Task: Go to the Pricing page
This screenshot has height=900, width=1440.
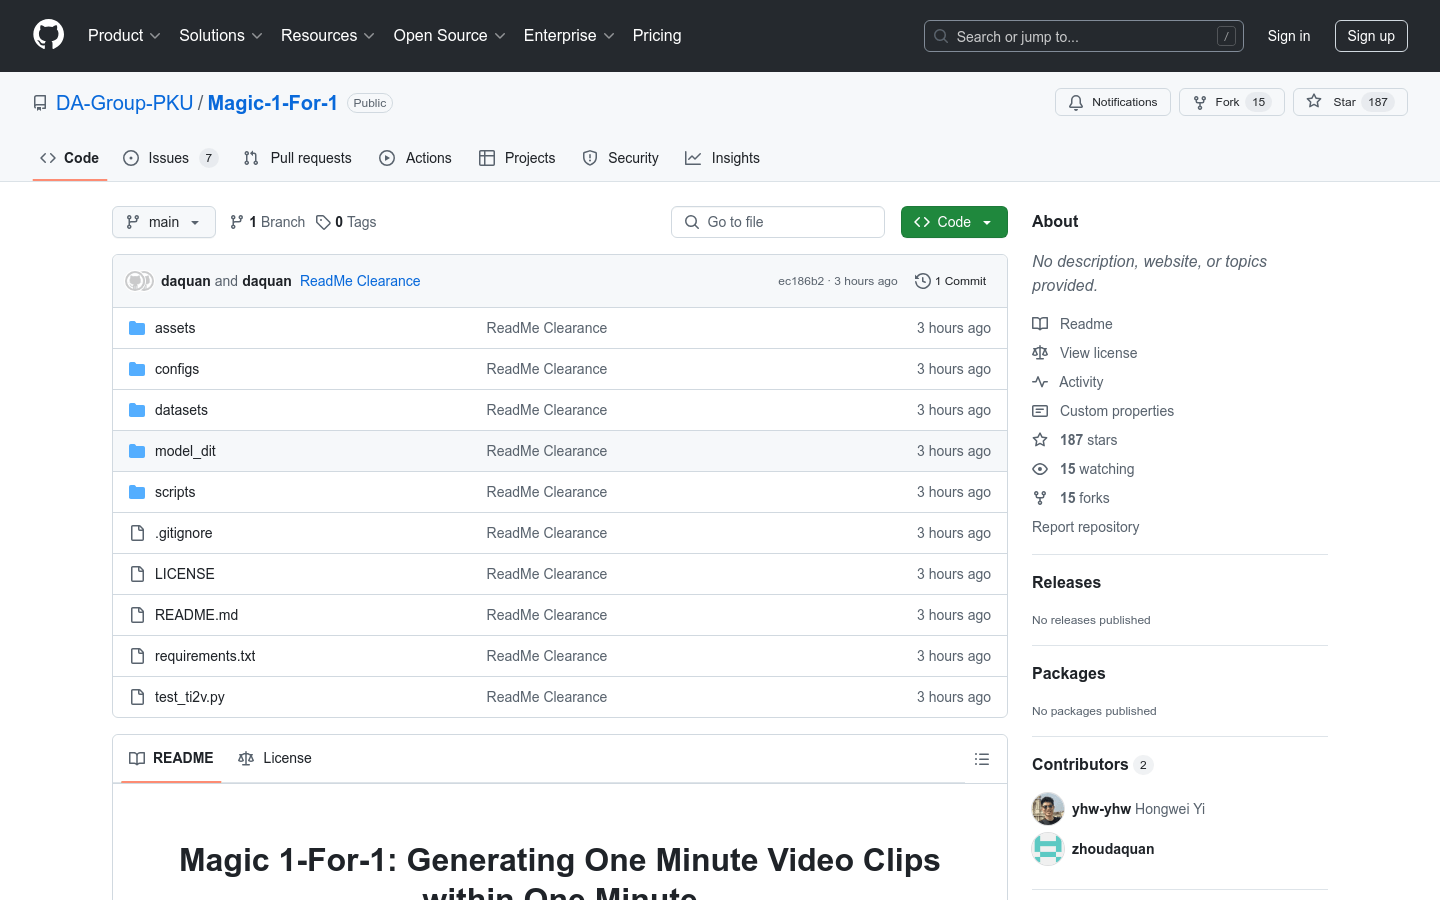Action: [x=657, y=35]
